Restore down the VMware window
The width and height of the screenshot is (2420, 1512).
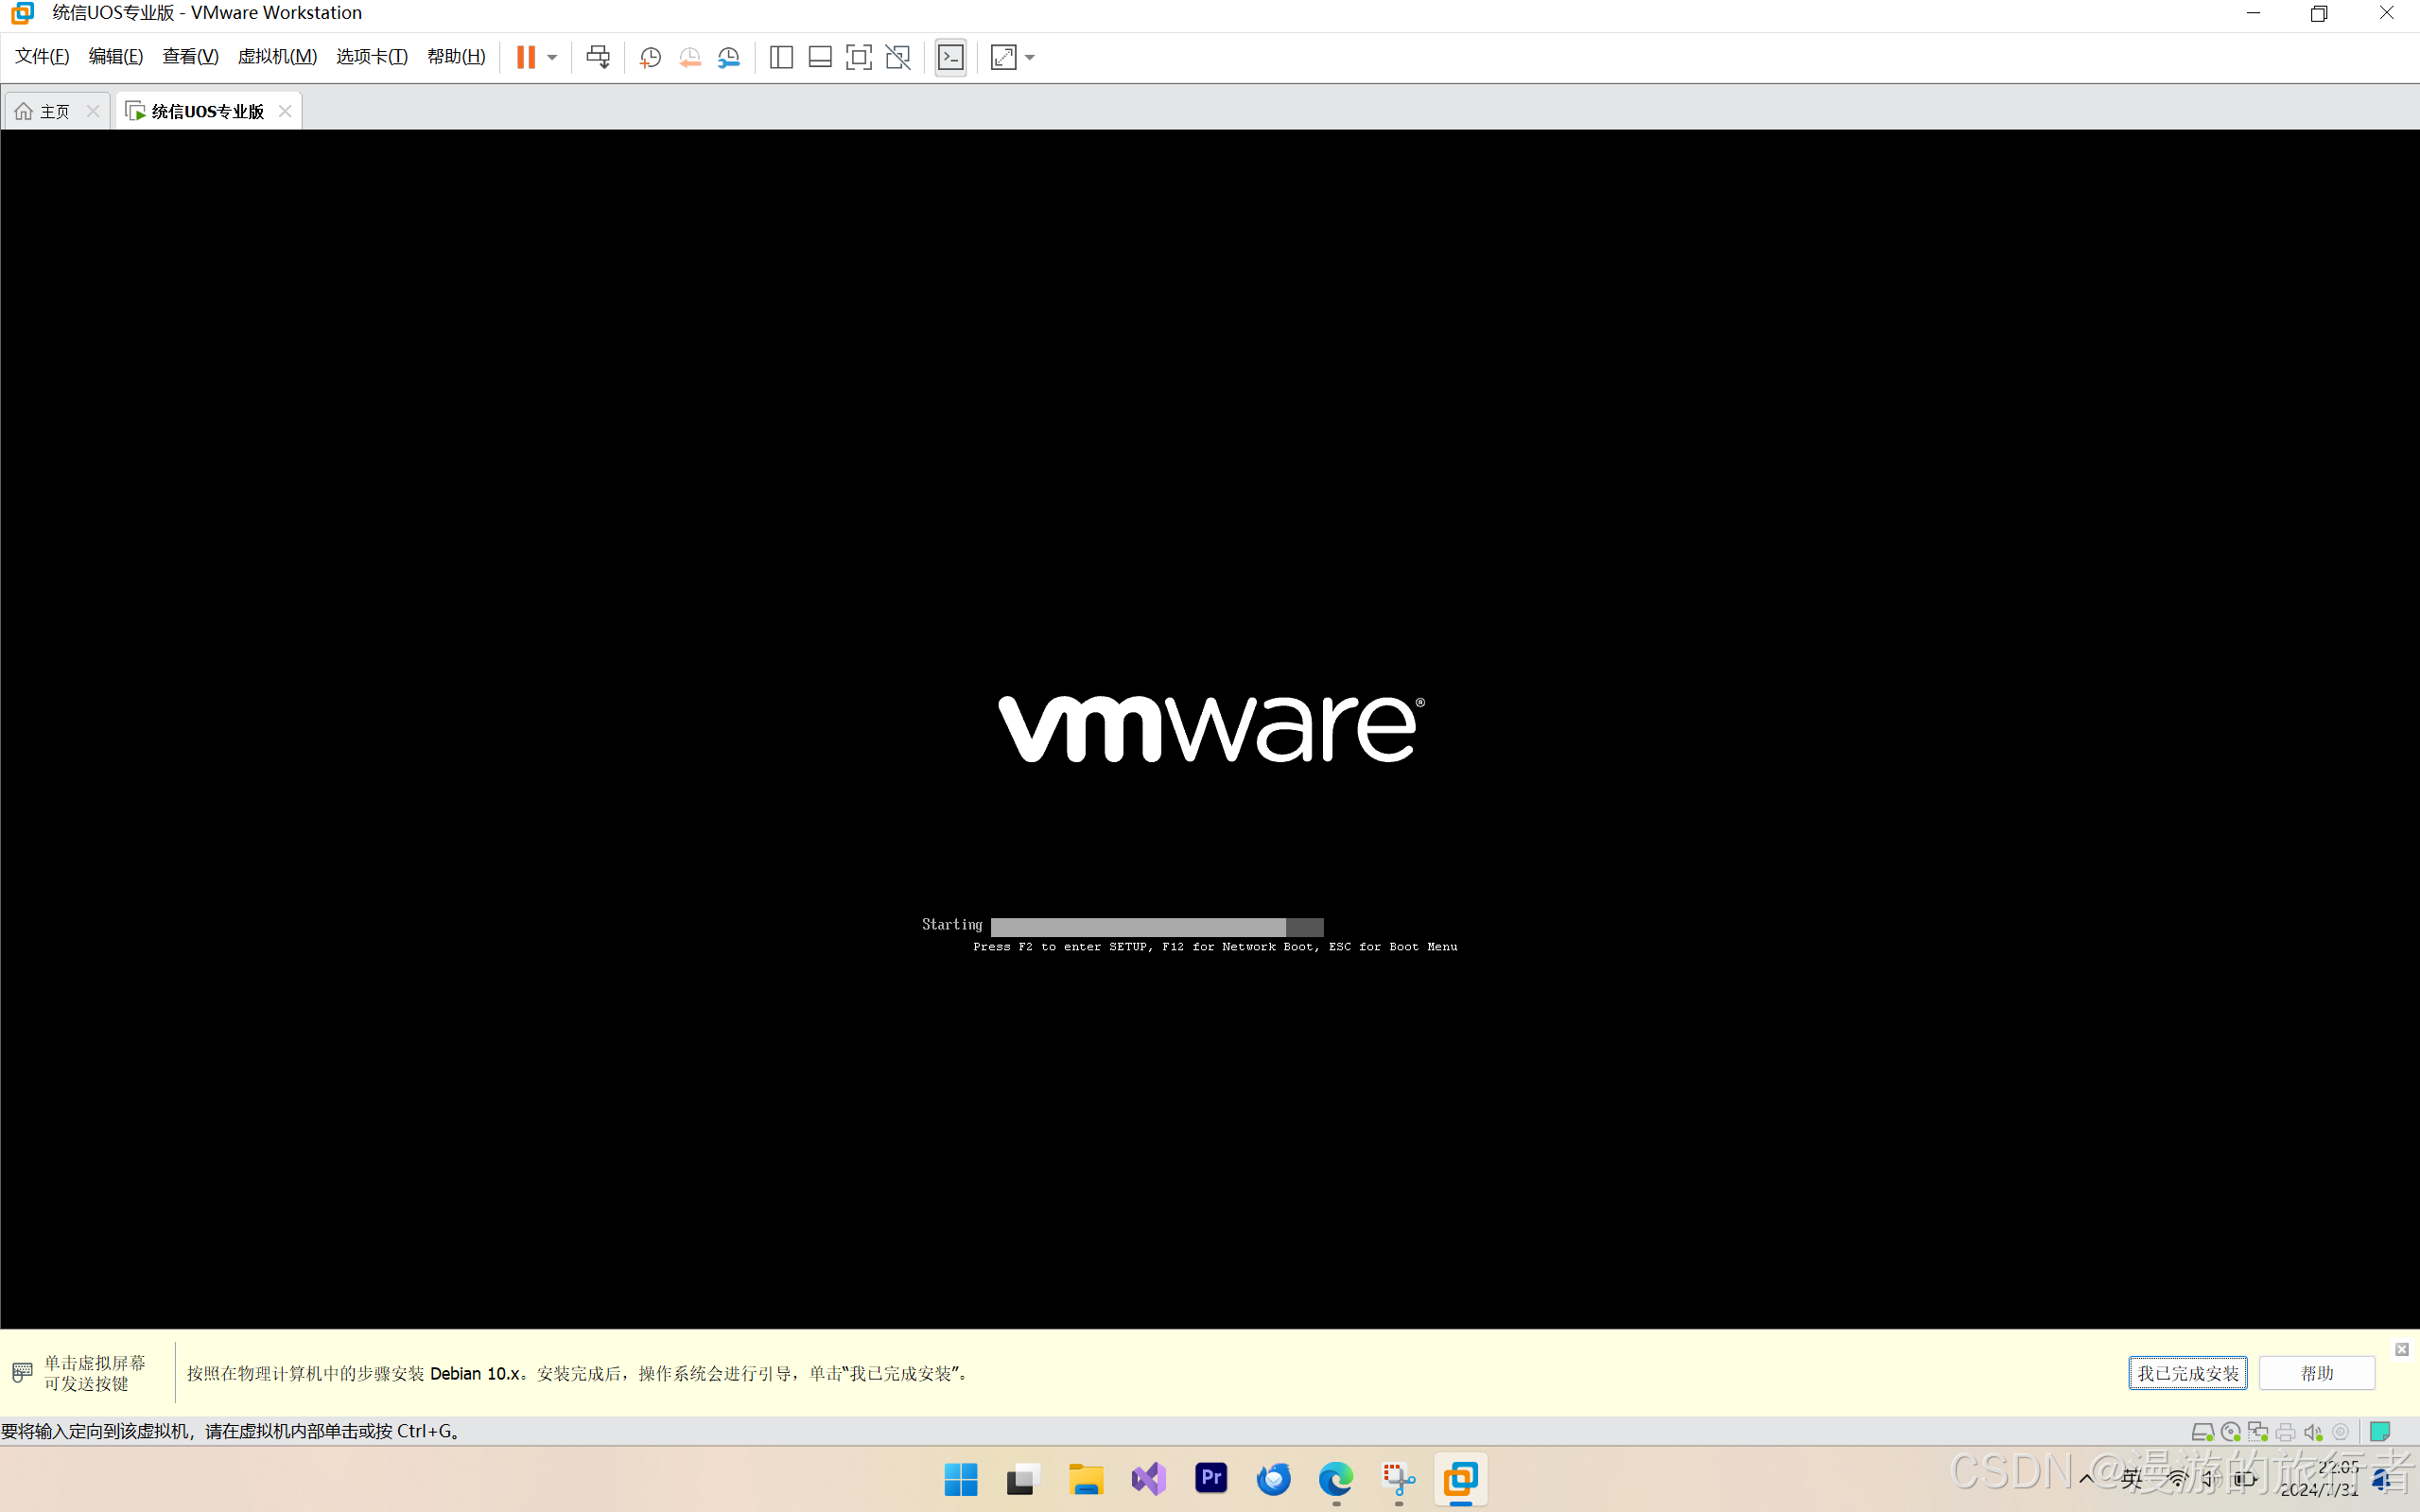(2319, 14)
